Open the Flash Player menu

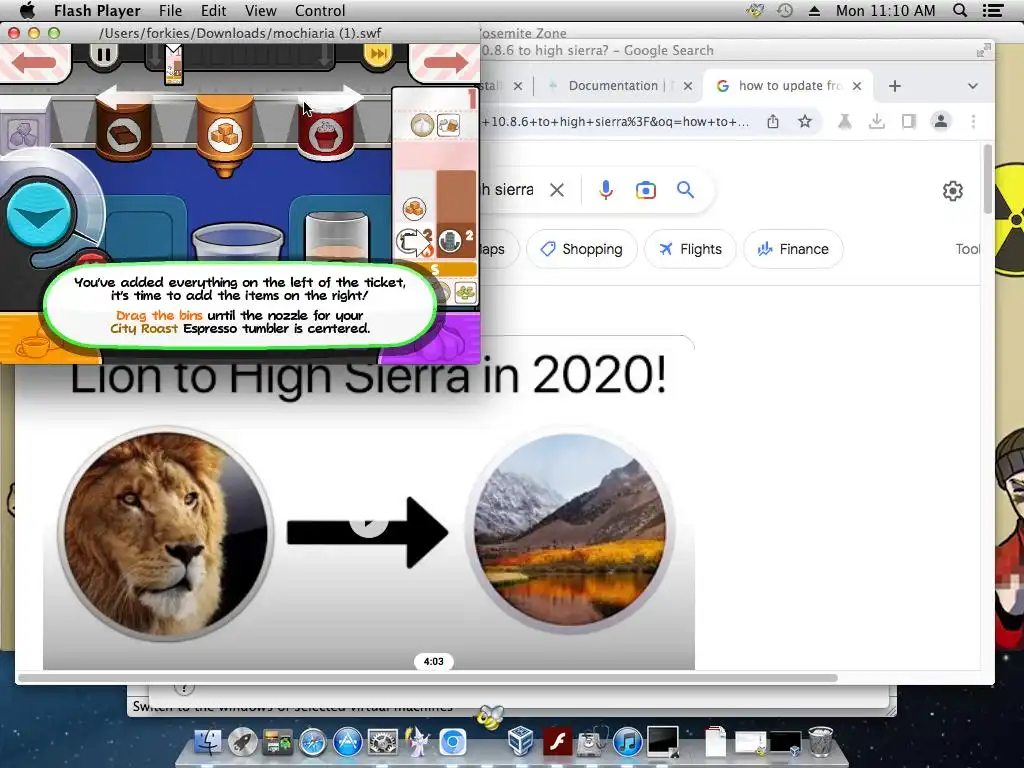tap(97, 10)
